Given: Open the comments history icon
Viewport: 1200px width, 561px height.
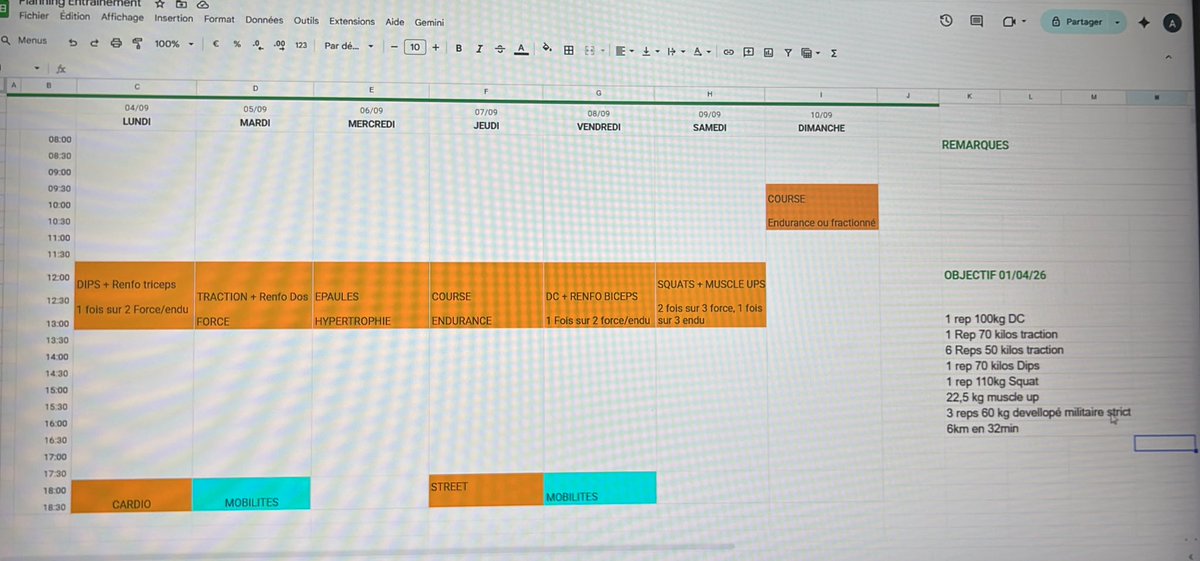Looking at the screenshot, I should pyautogui.click(x=977, y=21).
